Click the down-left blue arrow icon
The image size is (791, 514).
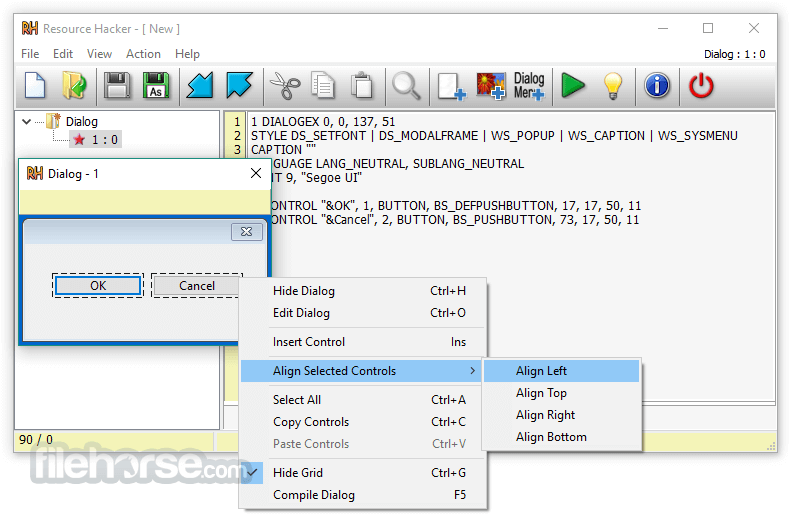[x=200, y=85]
